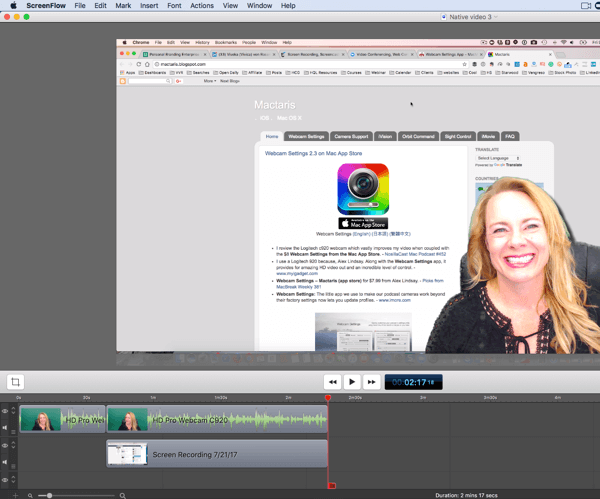Select the Screen Recording 7/21/17 clip

click(217, 454)
